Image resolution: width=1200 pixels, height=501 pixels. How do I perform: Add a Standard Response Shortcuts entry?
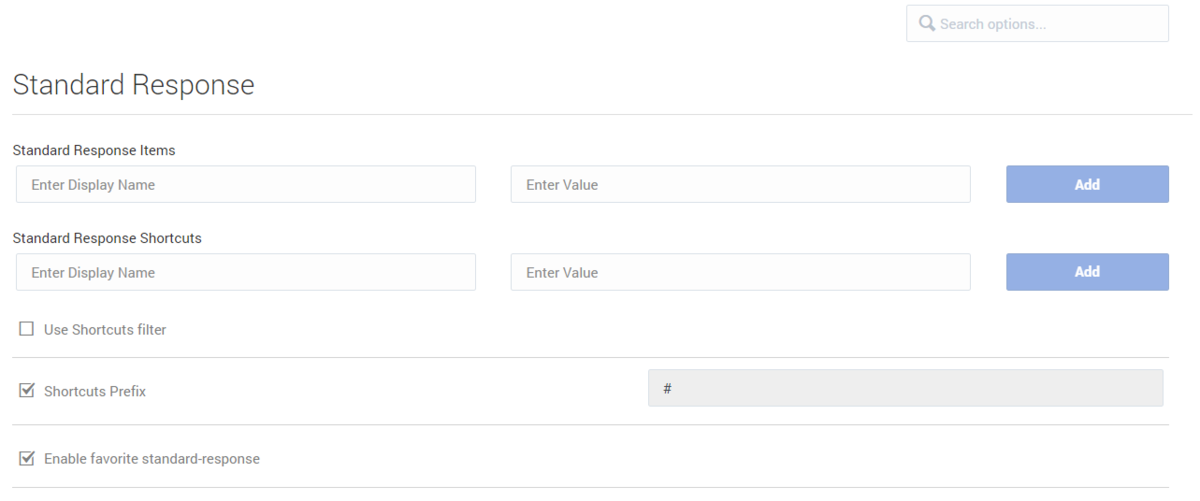tap(1087, 272)
